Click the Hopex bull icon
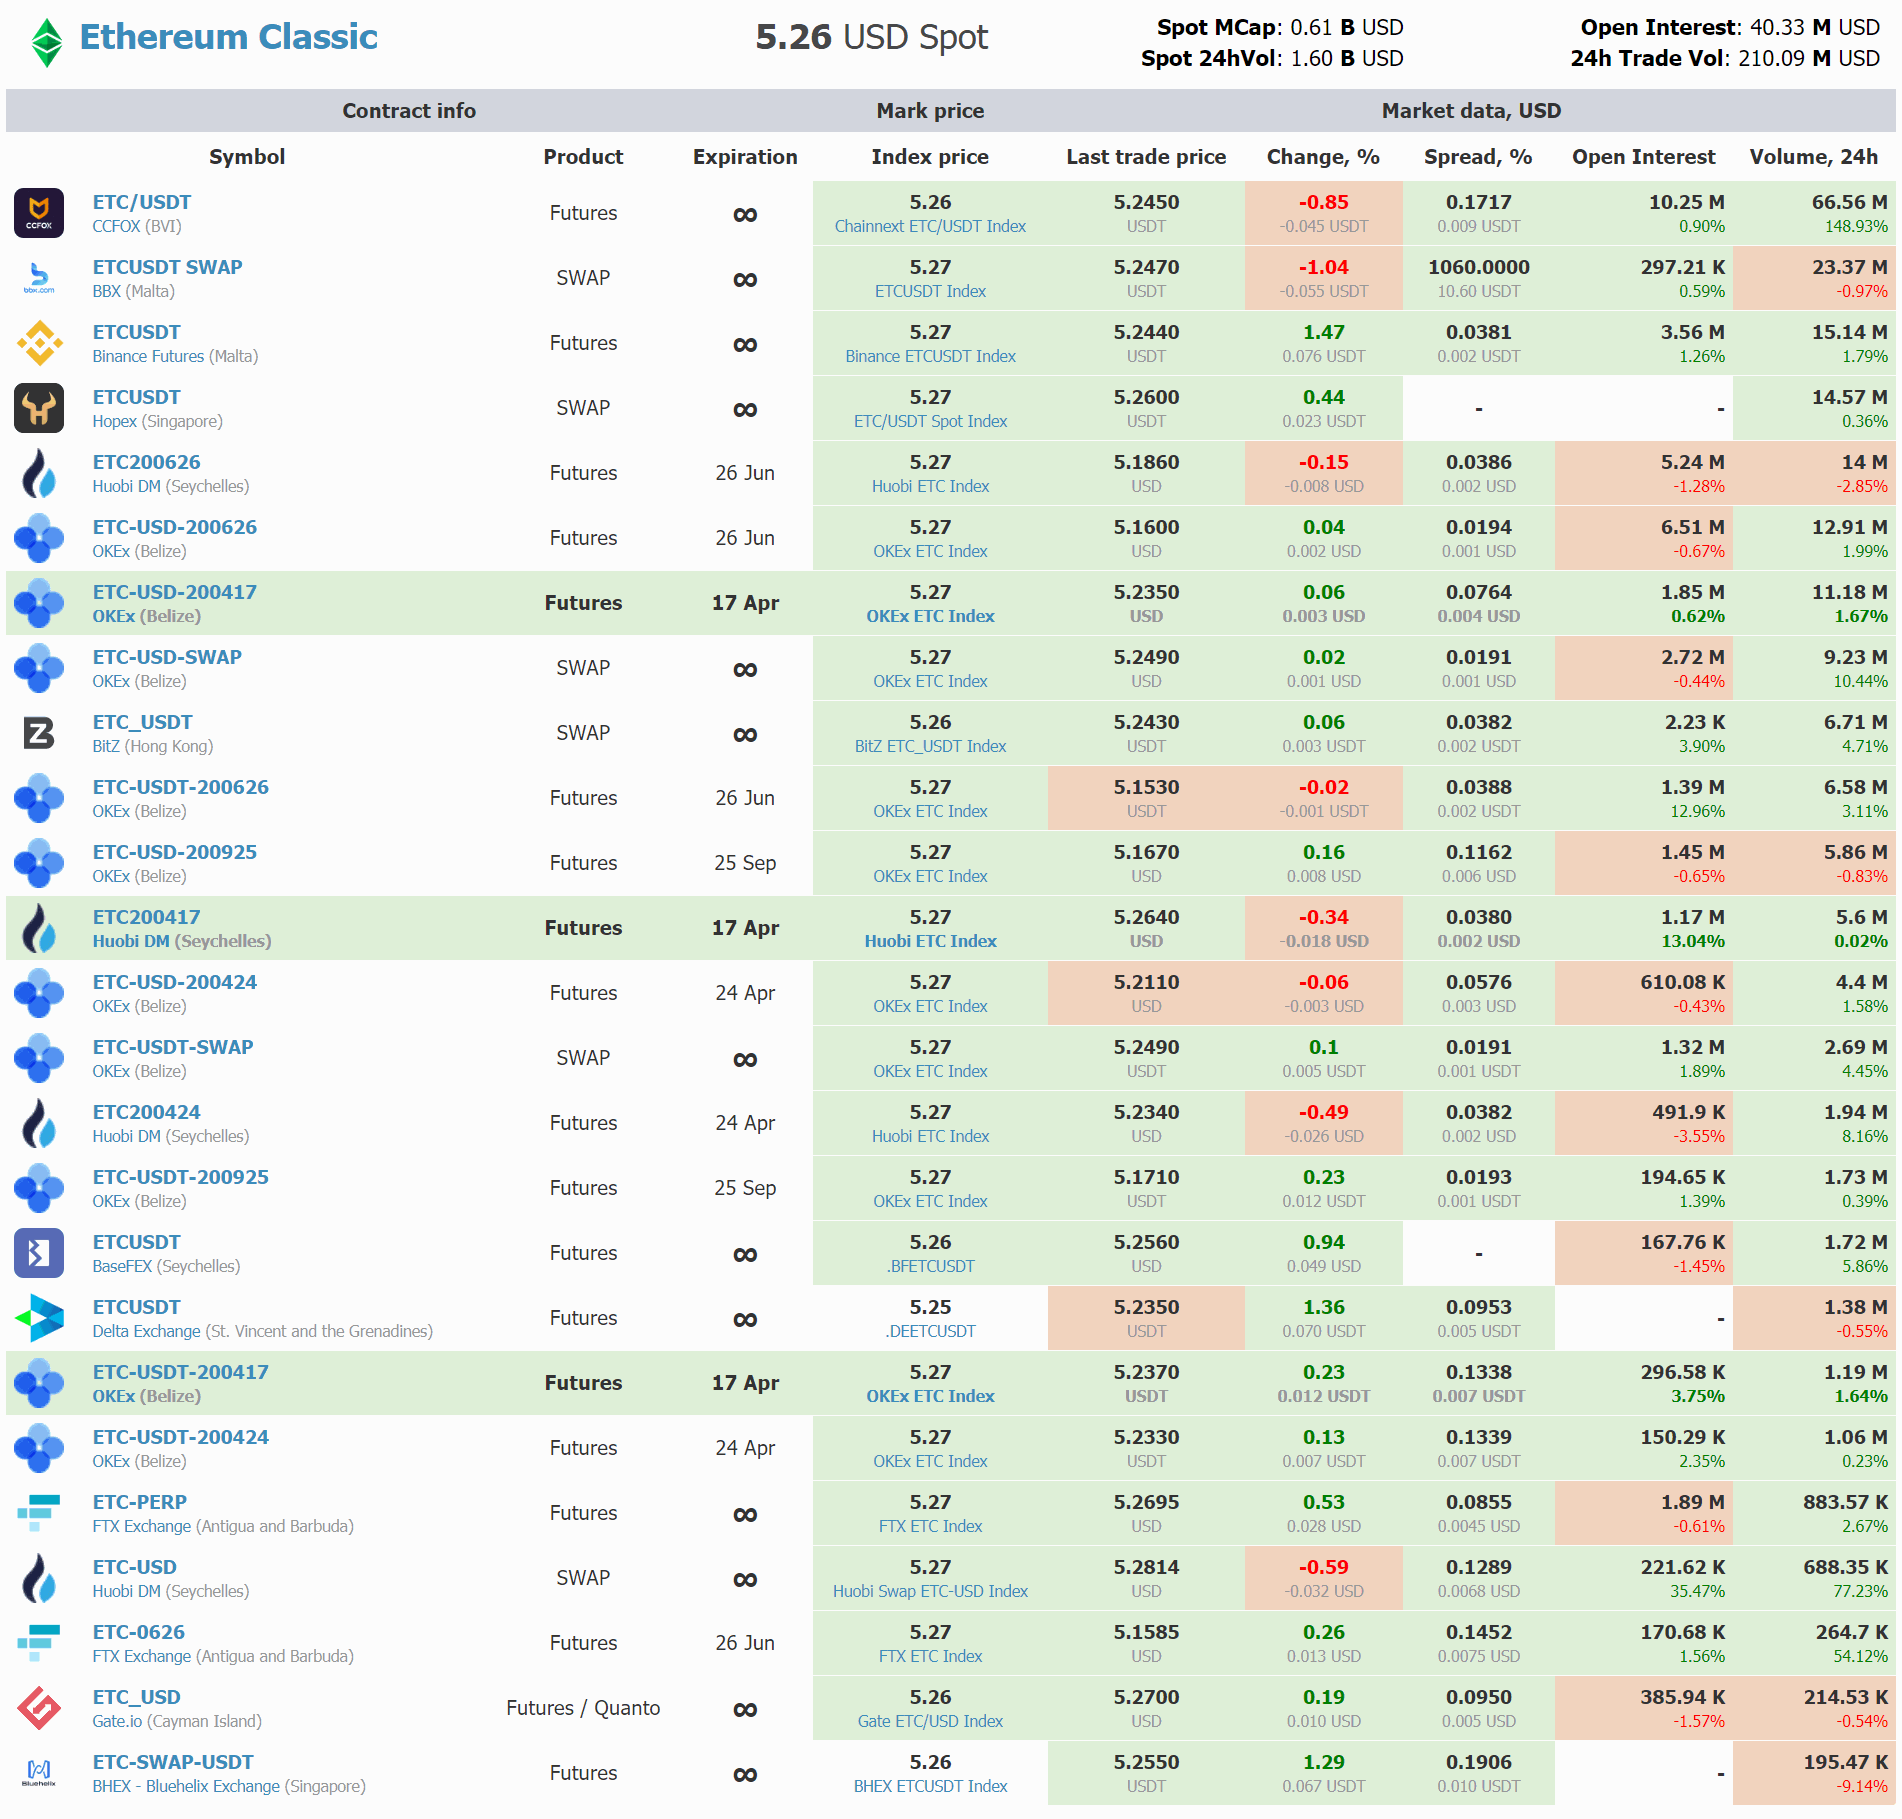The height and width of the screenshot is (1819, 1902). coord(39,408)
